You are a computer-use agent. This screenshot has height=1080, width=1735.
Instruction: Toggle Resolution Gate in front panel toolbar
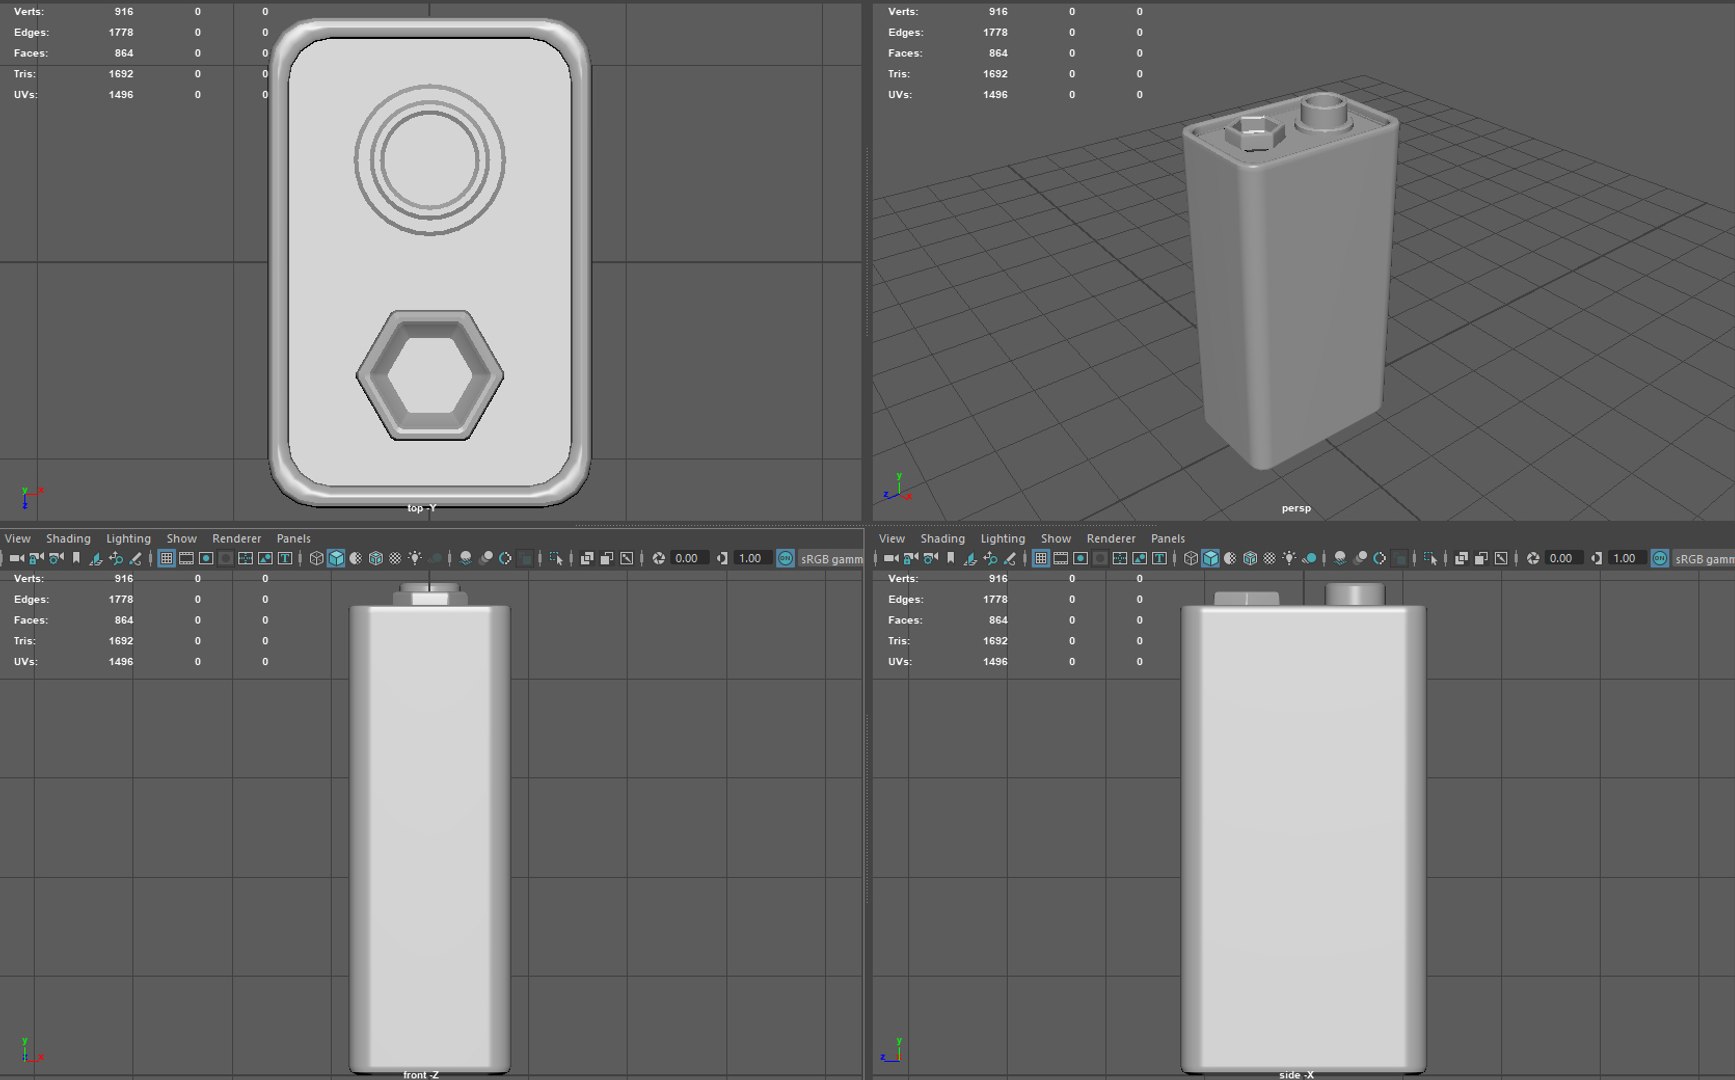(206, 558)
